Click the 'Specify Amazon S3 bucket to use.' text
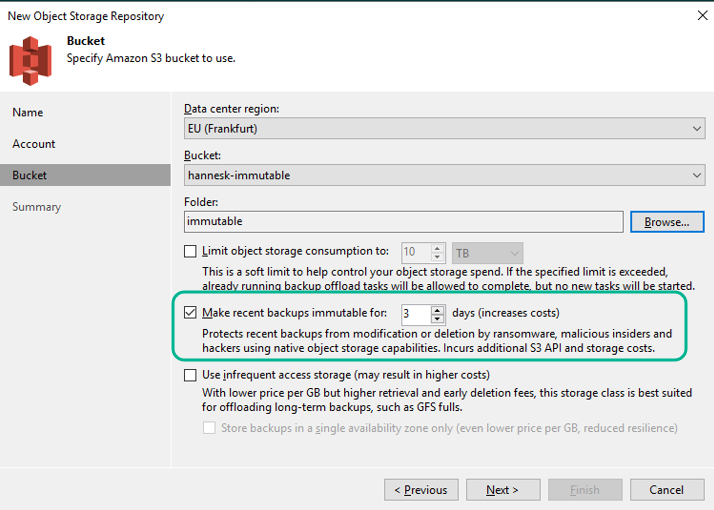The image size is (714, 510). click(x=151, y=58)
